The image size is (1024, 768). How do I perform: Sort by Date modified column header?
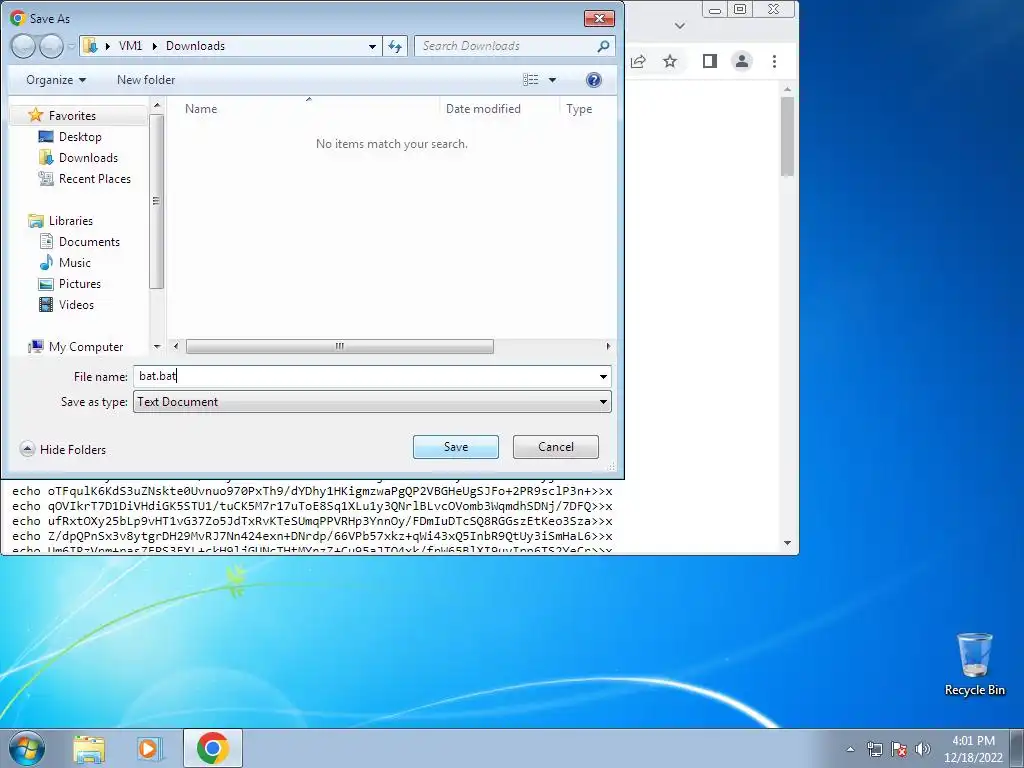pos(500,109)
